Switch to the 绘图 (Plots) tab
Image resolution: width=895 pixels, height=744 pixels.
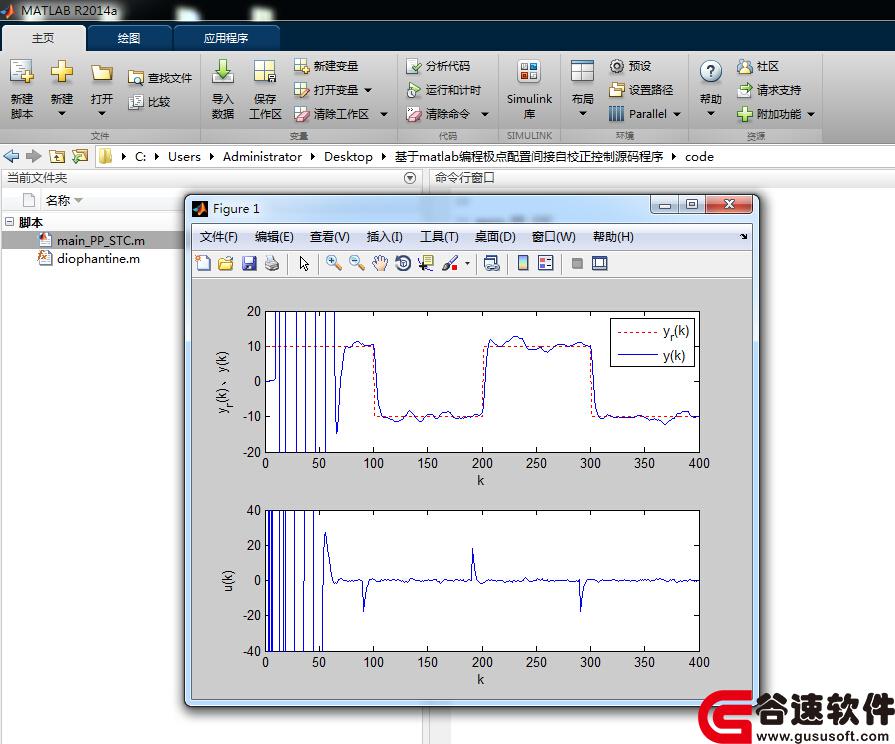(x=128, y=38)
